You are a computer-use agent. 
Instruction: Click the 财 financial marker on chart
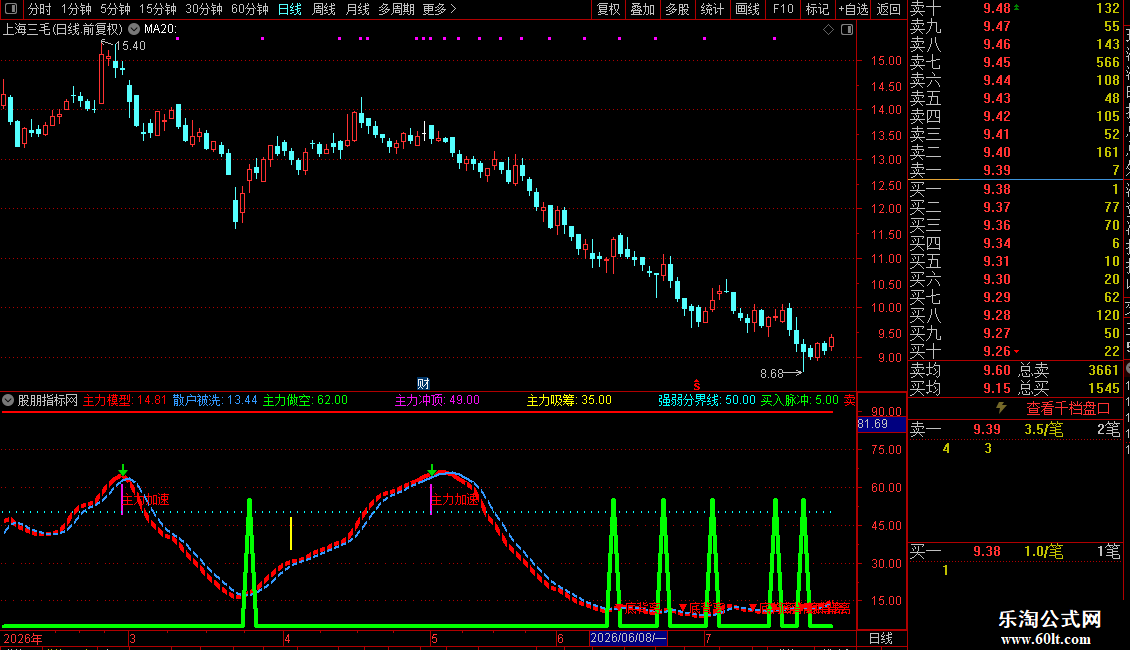[423, 383]
